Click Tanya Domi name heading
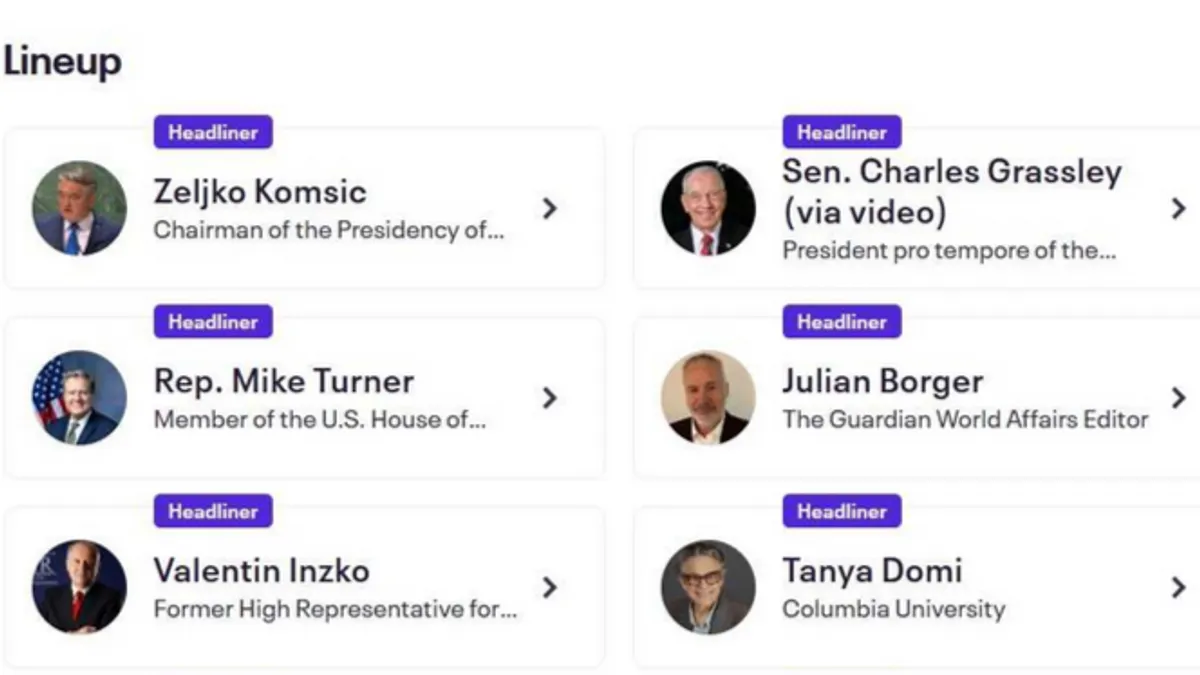Viewport: 1200px width, 675px height. (871, 570)
